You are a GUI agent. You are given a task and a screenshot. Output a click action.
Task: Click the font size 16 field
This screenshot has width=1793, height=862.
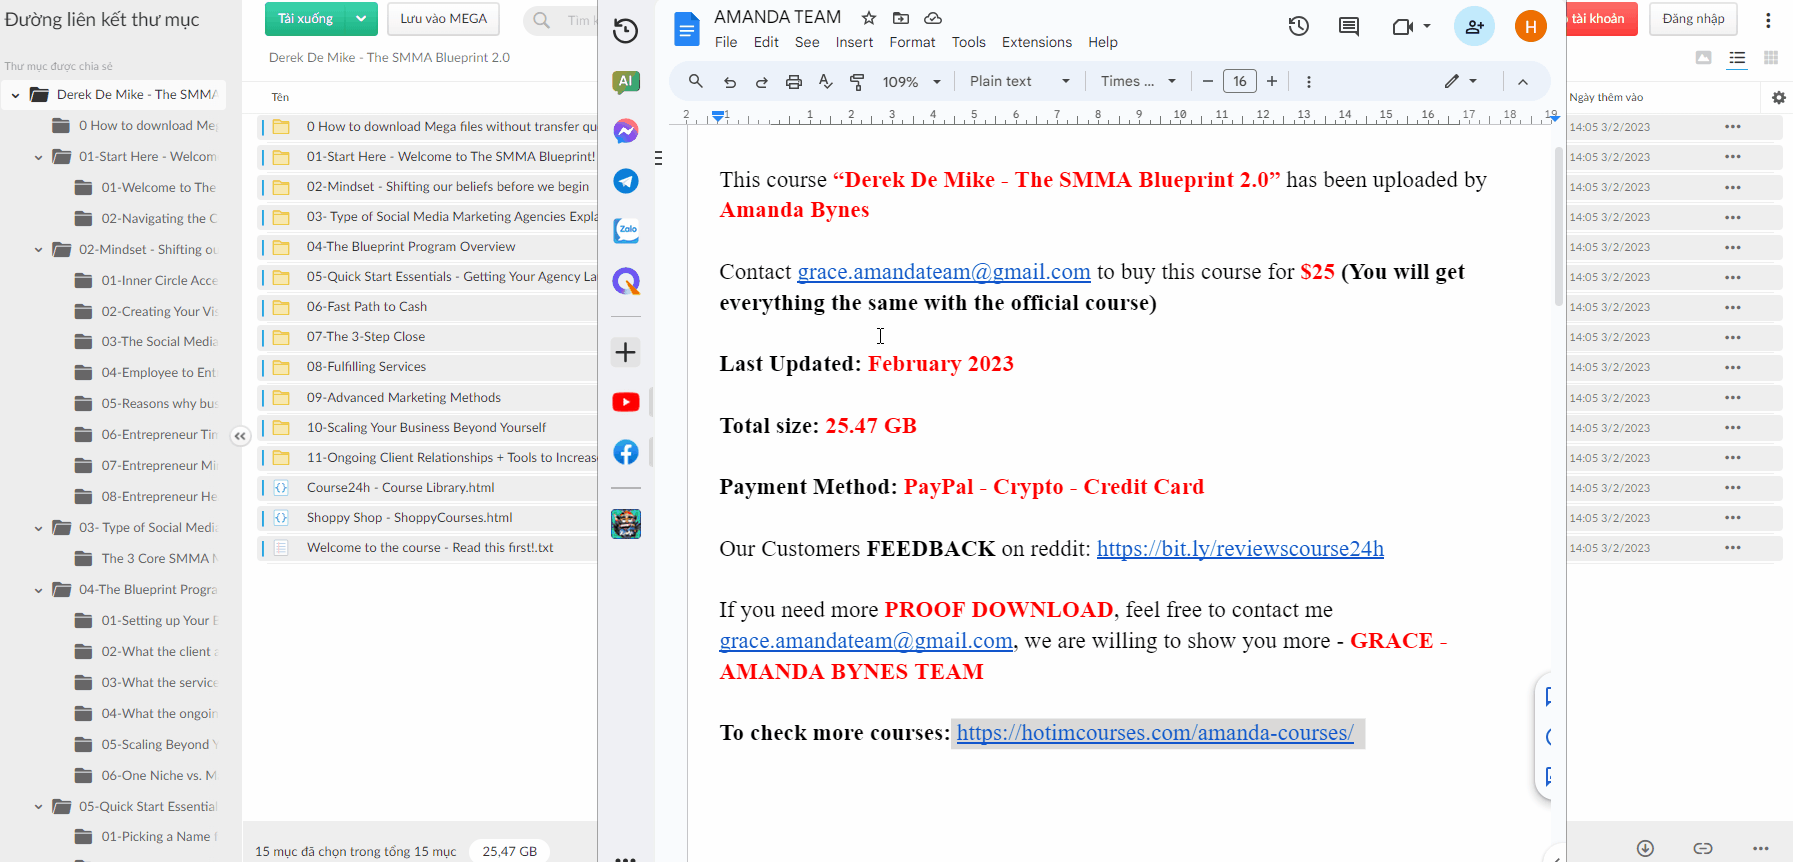1240,81
